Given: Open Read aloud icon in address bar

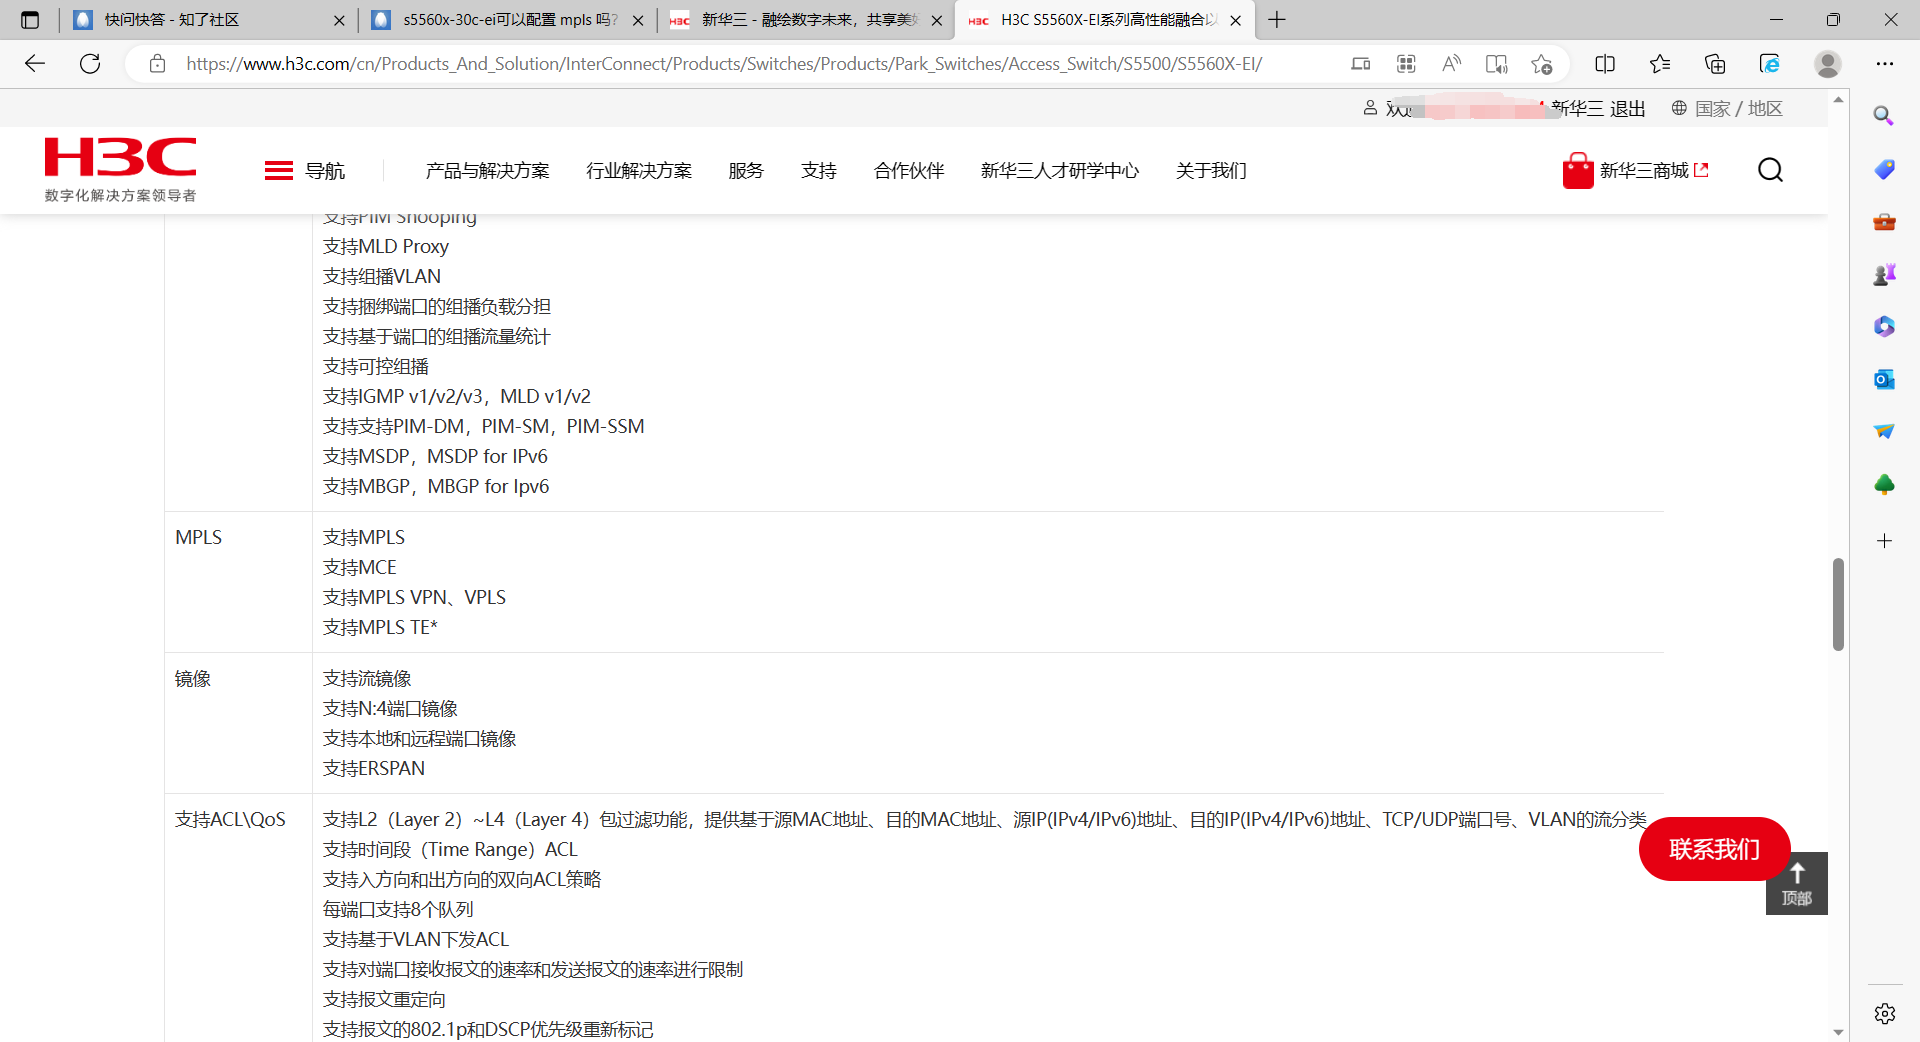Looking at the screenshot, I should tap(1451, 64).
